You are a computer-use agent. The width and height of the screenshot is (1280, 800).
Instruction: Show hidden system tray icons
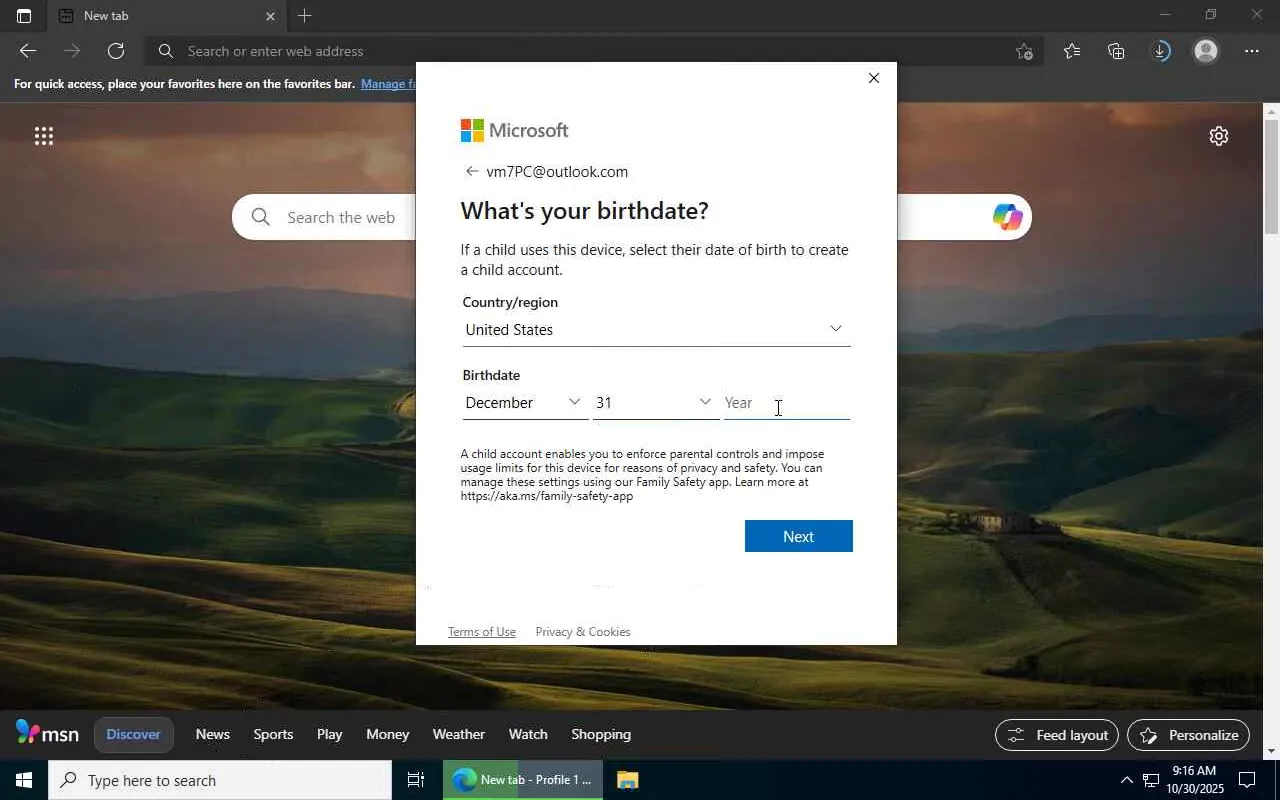1126,780
